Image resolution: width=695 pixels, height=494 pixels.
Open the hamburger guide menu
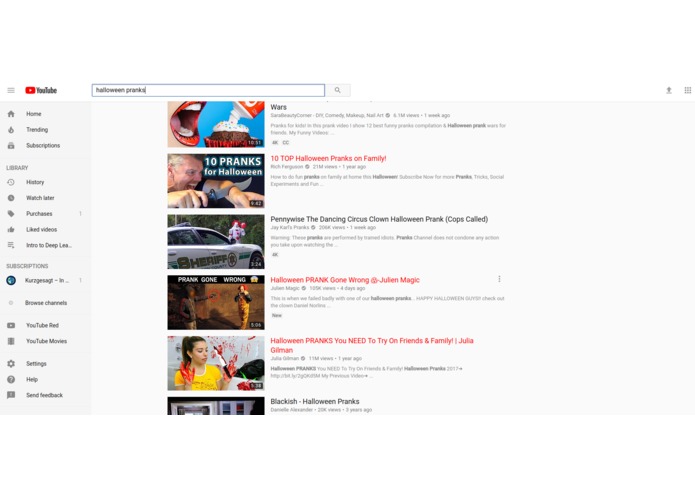tap(11, 90)
